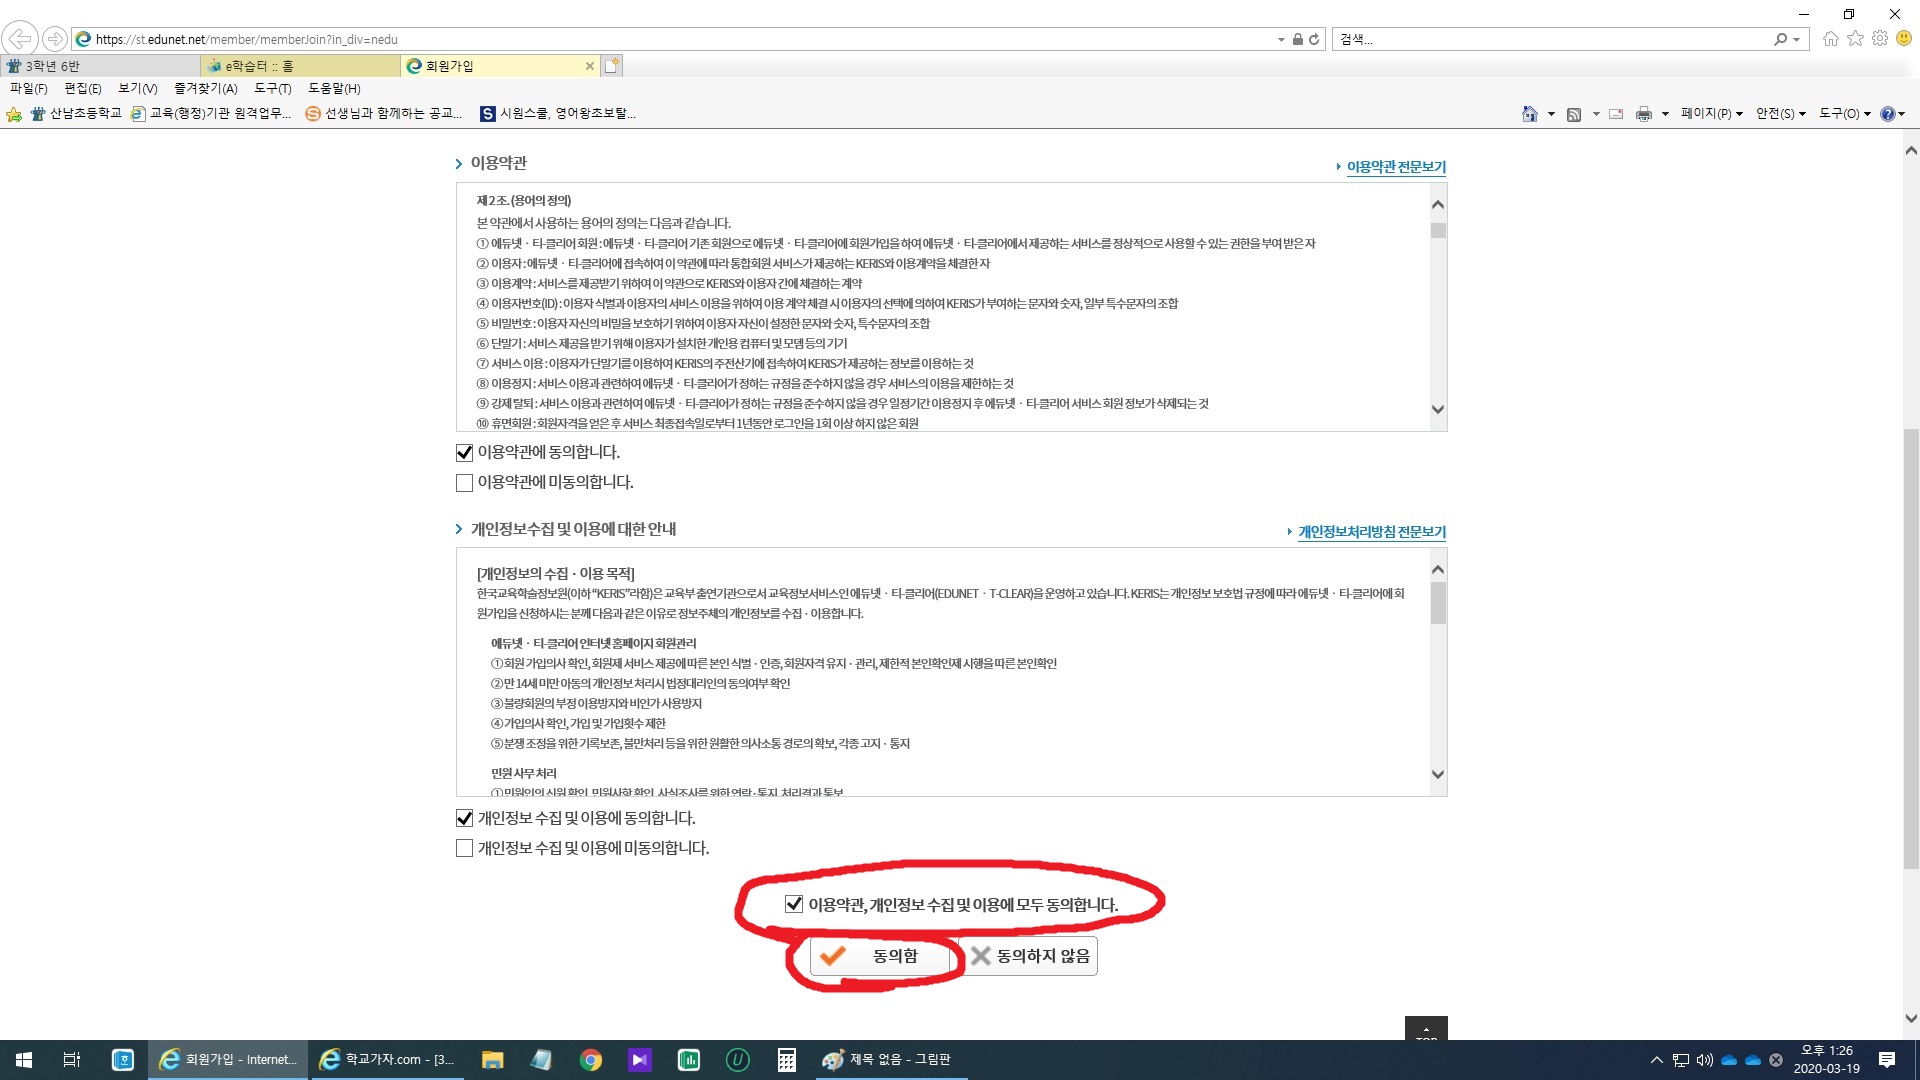Go forward with the browser forward arrow
1920x1080 pixels.
pyautogui.click(x=55, y=39)
